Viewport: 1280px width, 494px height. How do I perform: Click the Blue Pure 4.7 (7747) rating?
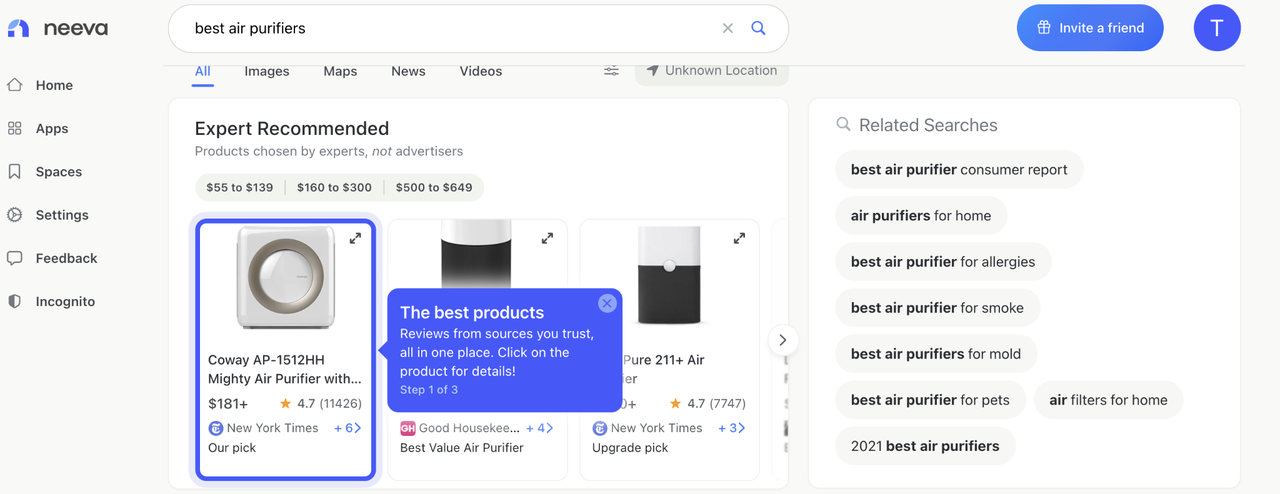tap(707, 404)
